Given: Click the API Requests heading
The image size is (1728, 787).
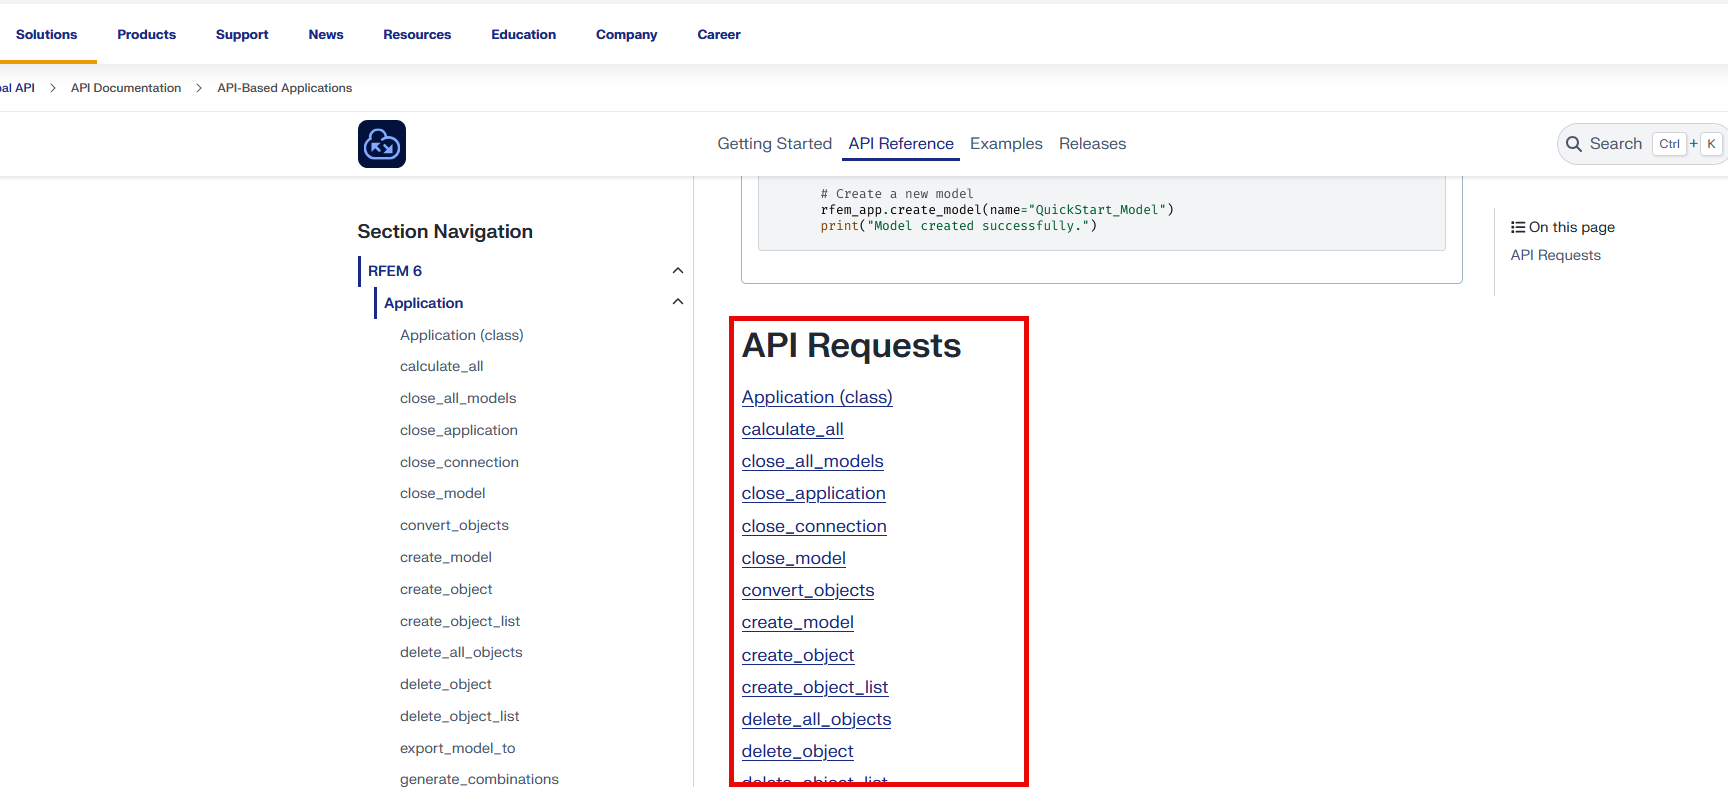Looking at the screenshot, I should click(x=851, y=345).
